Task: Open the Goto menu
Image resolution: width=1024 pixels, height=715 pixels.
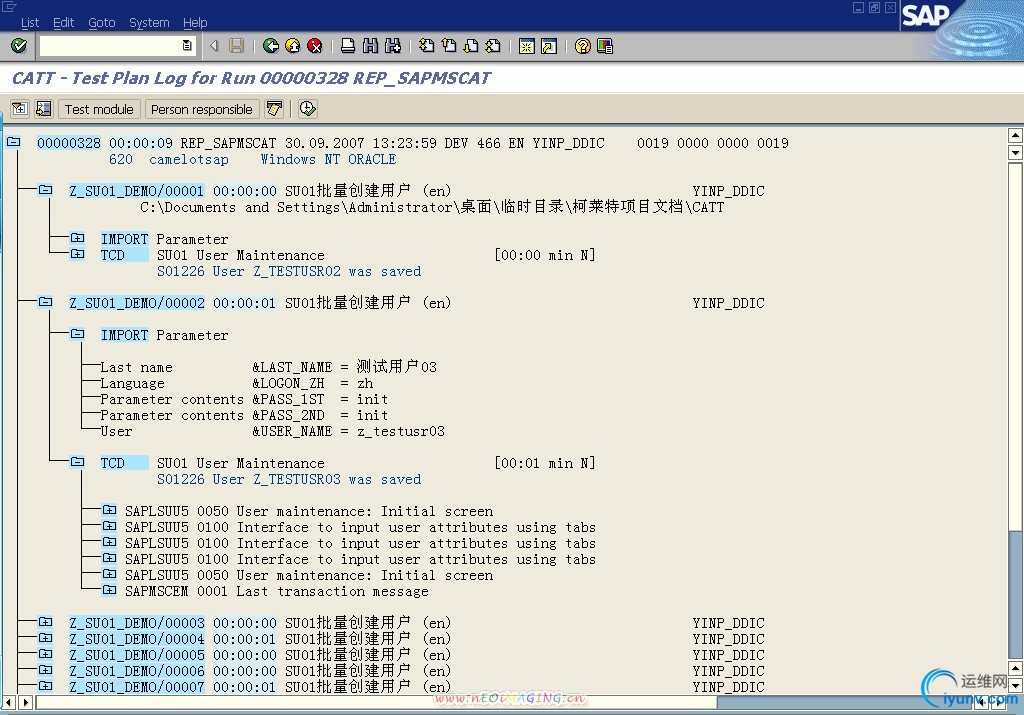Action: click(x=102, y=22)
